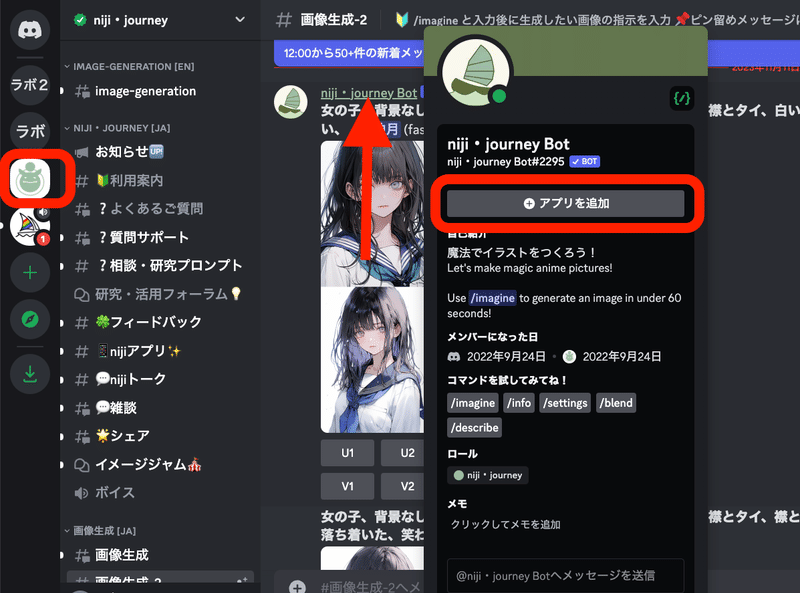Open Discord home direct messages icon
800x593 pixels.
click(x=30, y=30)
